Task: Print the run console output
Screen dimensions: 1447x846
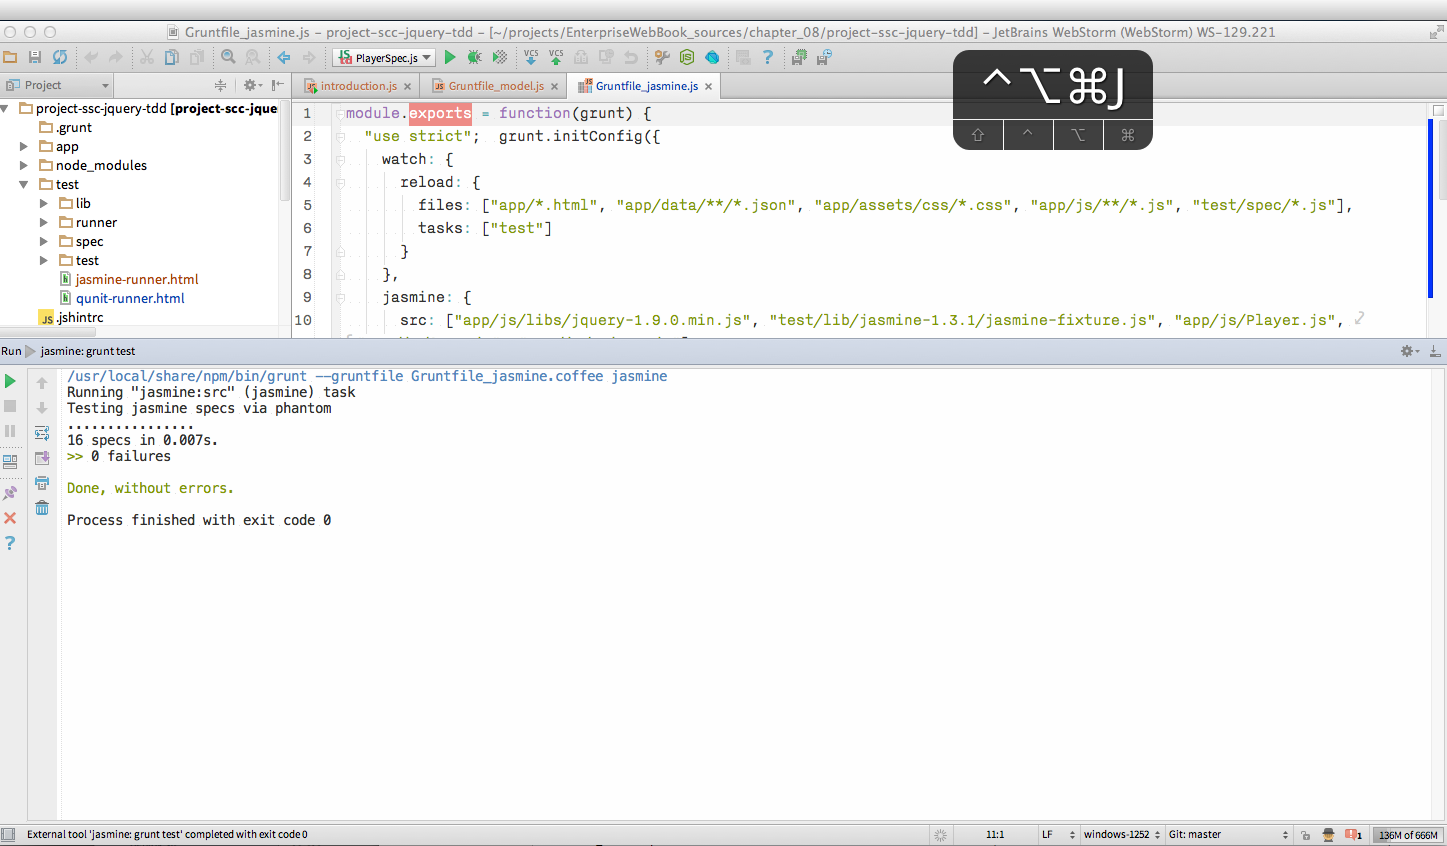Action: (x=42, y=483)
